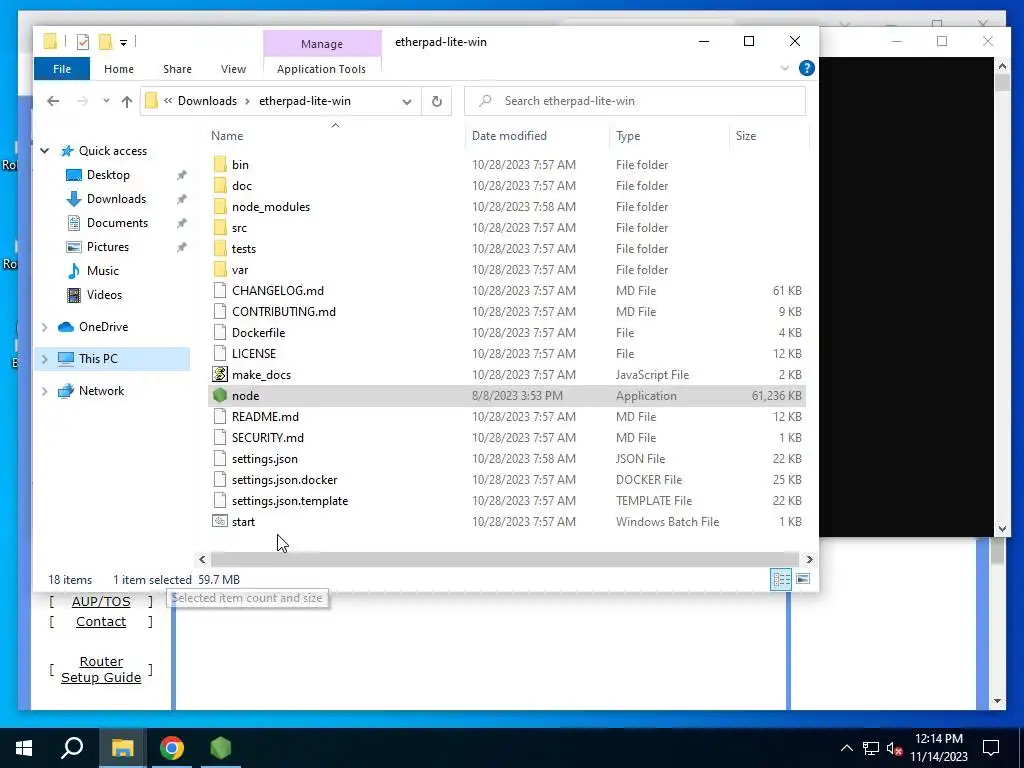Open the Application Tools tab
Viewport: 1024px width, 768px height.
(x=321, y=69)
